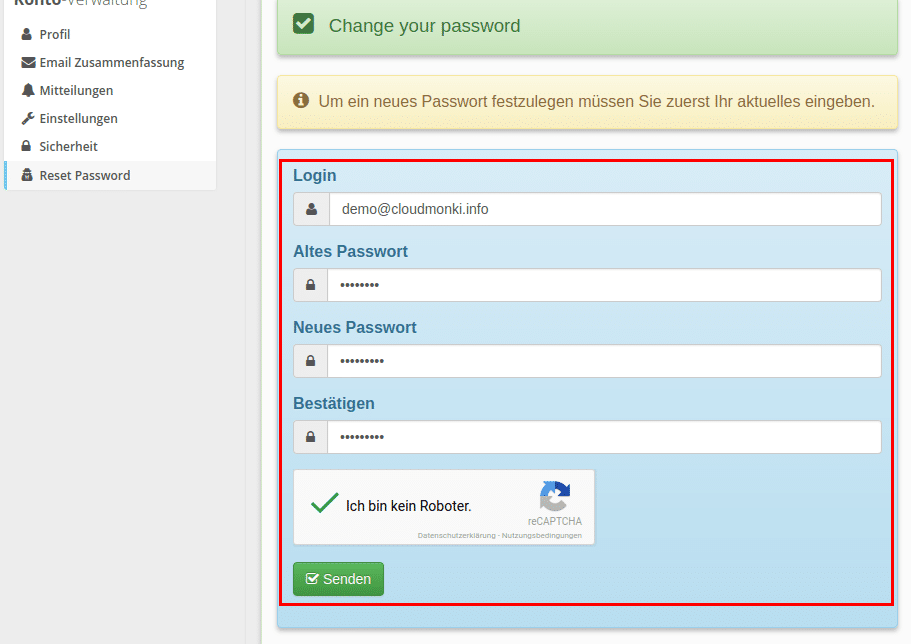This screenshot has width=911, height=644.
Task: Click the green Change your password checkmark
Action: (303, 24)
